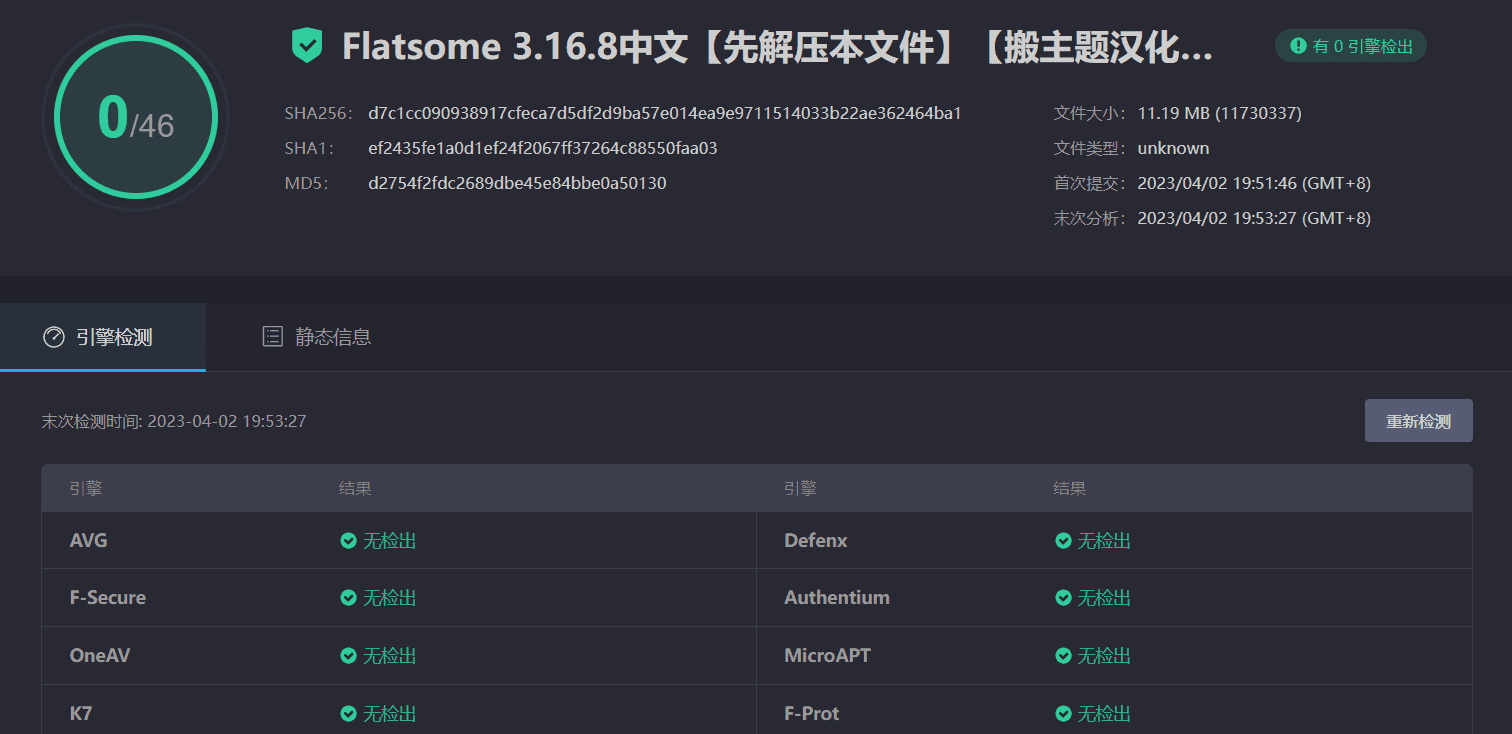
Task: Click the 首次提交 timestamp 19:51:46
Action: pyautogui.click(x=1254, y=183)
